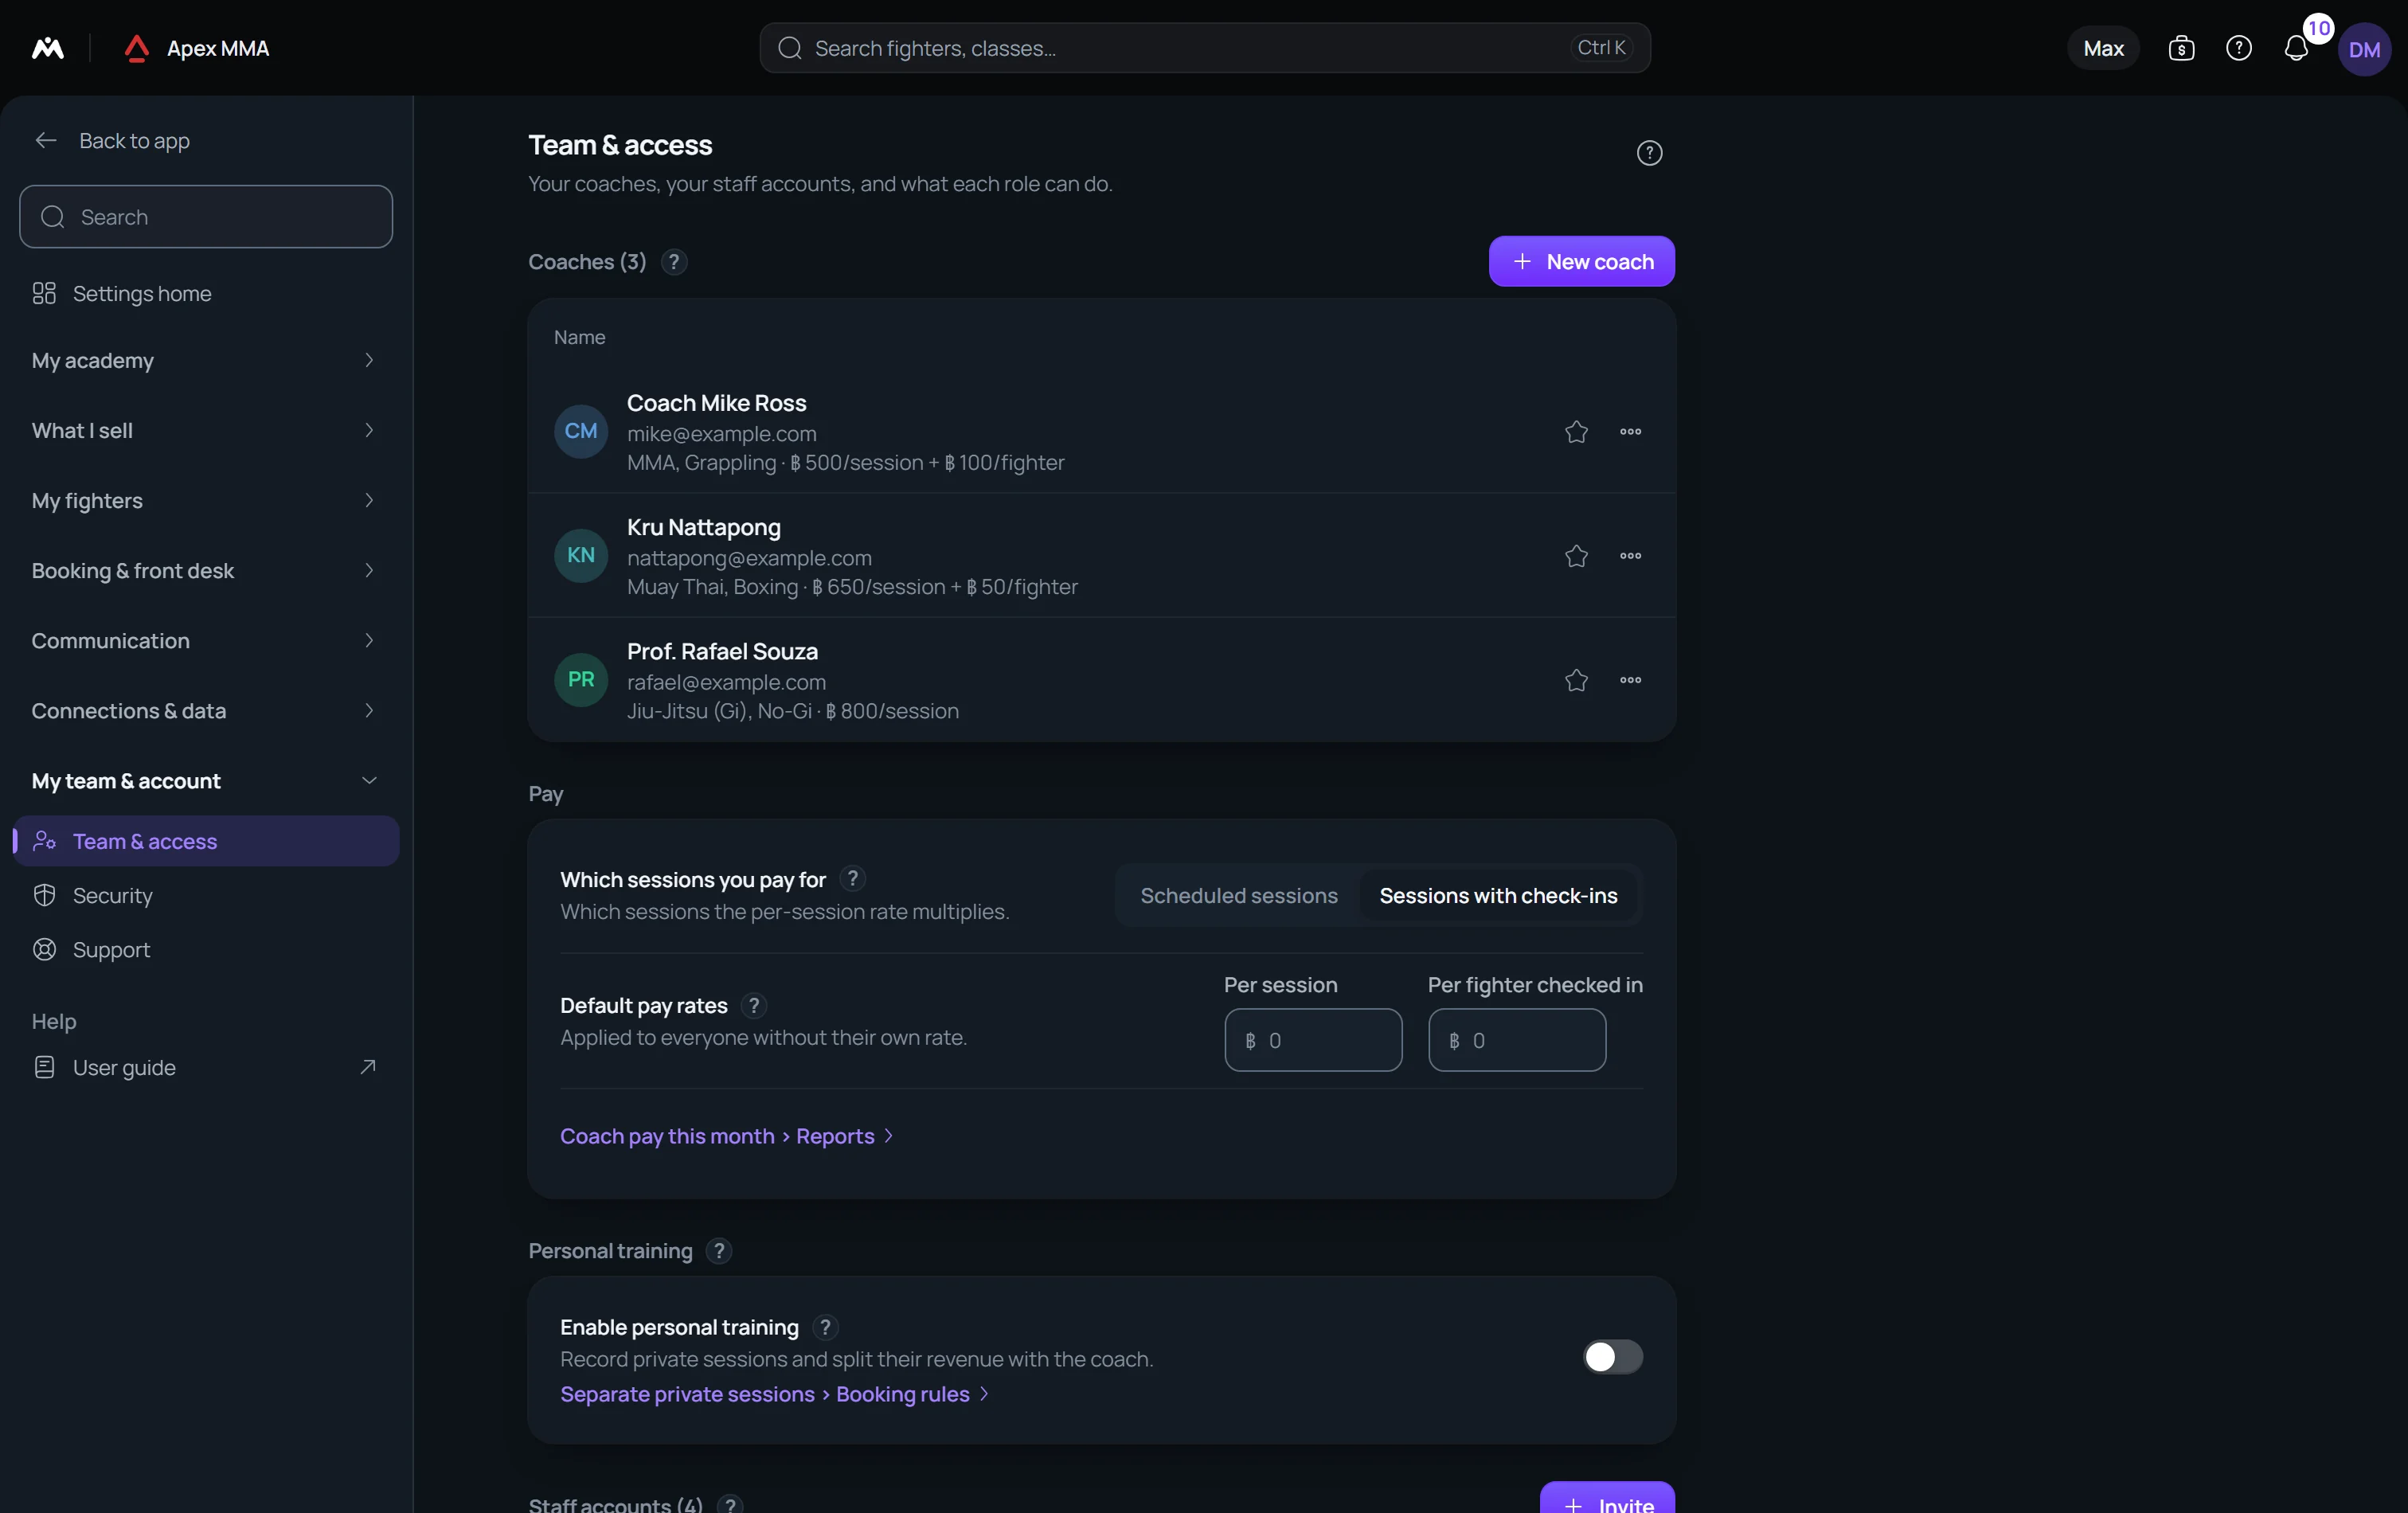Focus the Per fighter checked in field
Viewport: 2408px width, 1513px height.
pyautogui.click(x=1517, y=1040)
